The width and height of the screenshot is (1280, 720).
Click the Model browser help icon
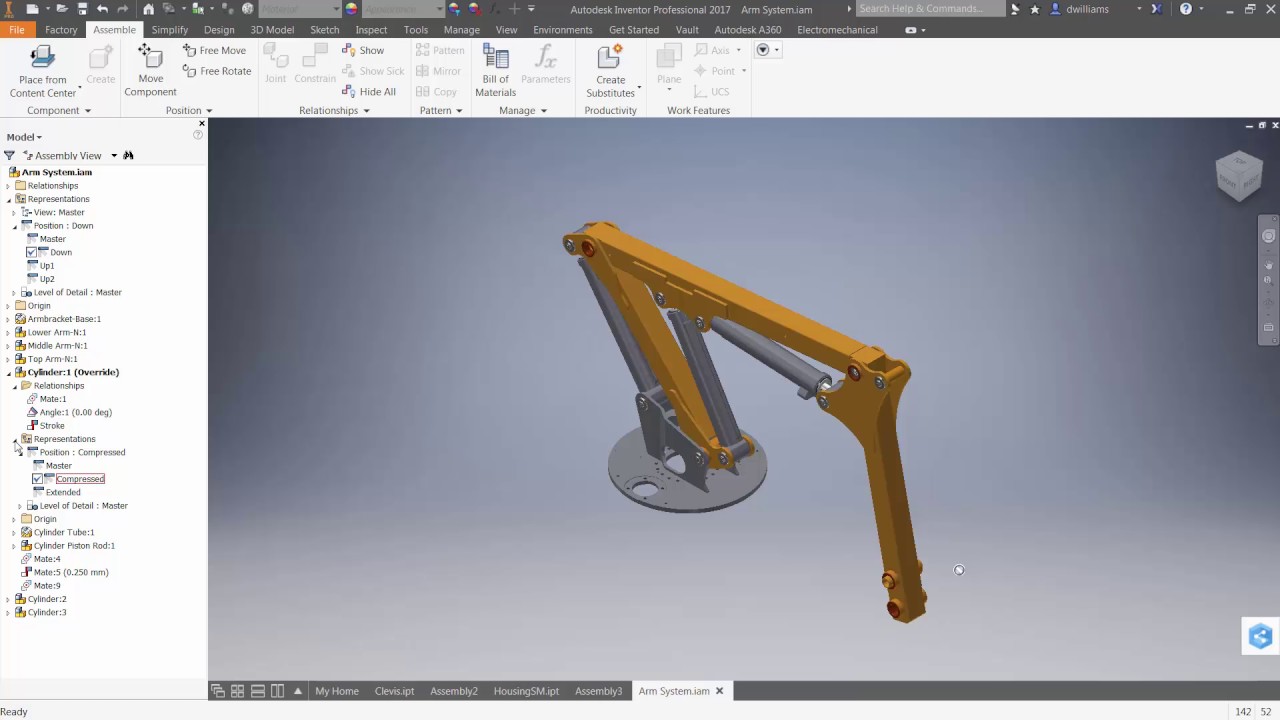pos(198,135)
